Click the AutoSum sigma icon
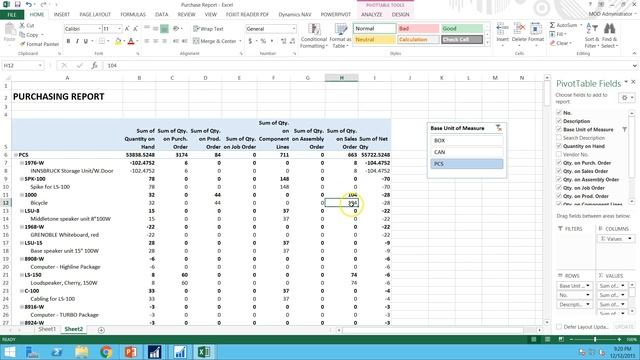This screenshot has width=640, height=360. 552,25
